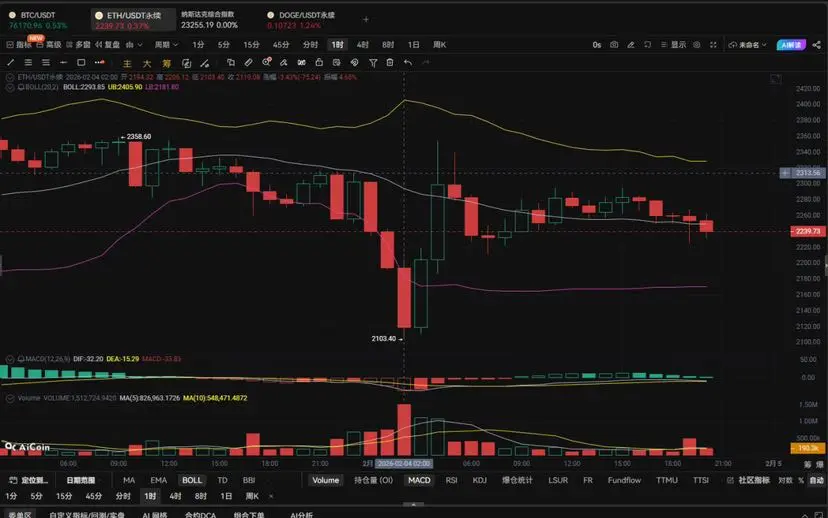Open the chart type dropdown arrow
The height and width of the screenshot is (518, 828).
pyautogui.click(x=140, y=45)
